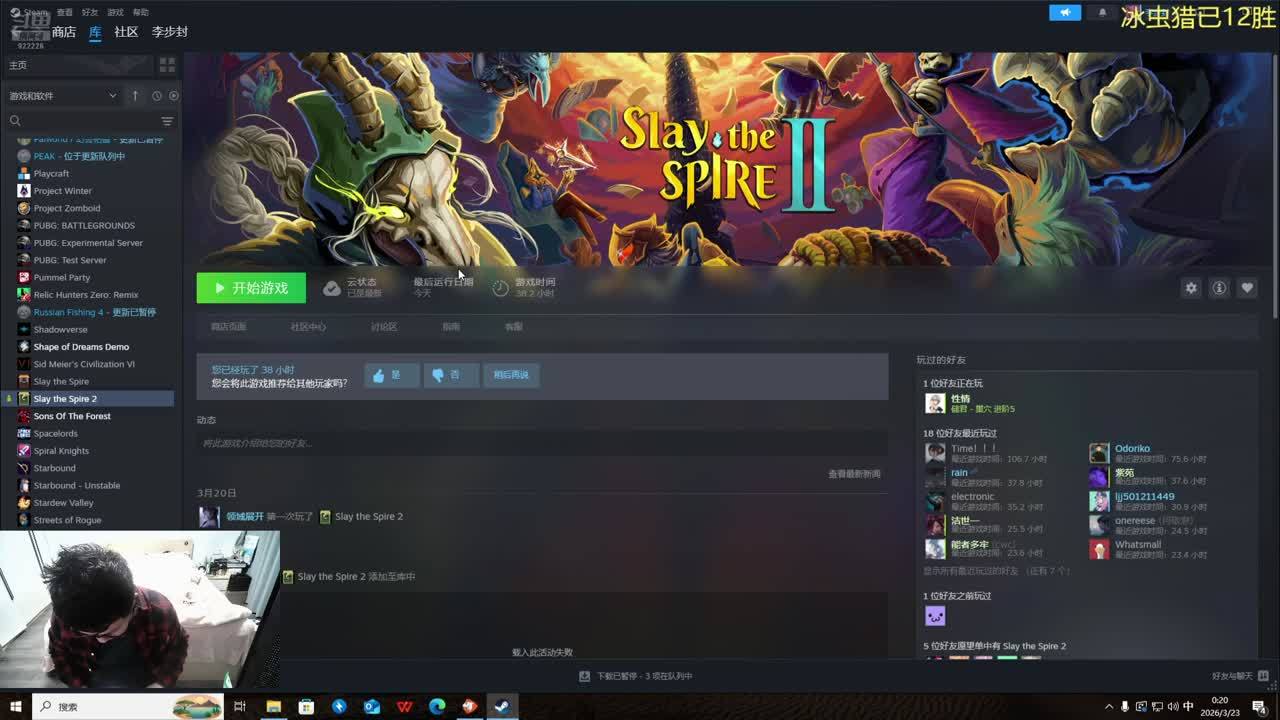The height and width of the screenshot is (720, 1280).
Task: Switch library to grid view icon
Action: pos(167,65)
